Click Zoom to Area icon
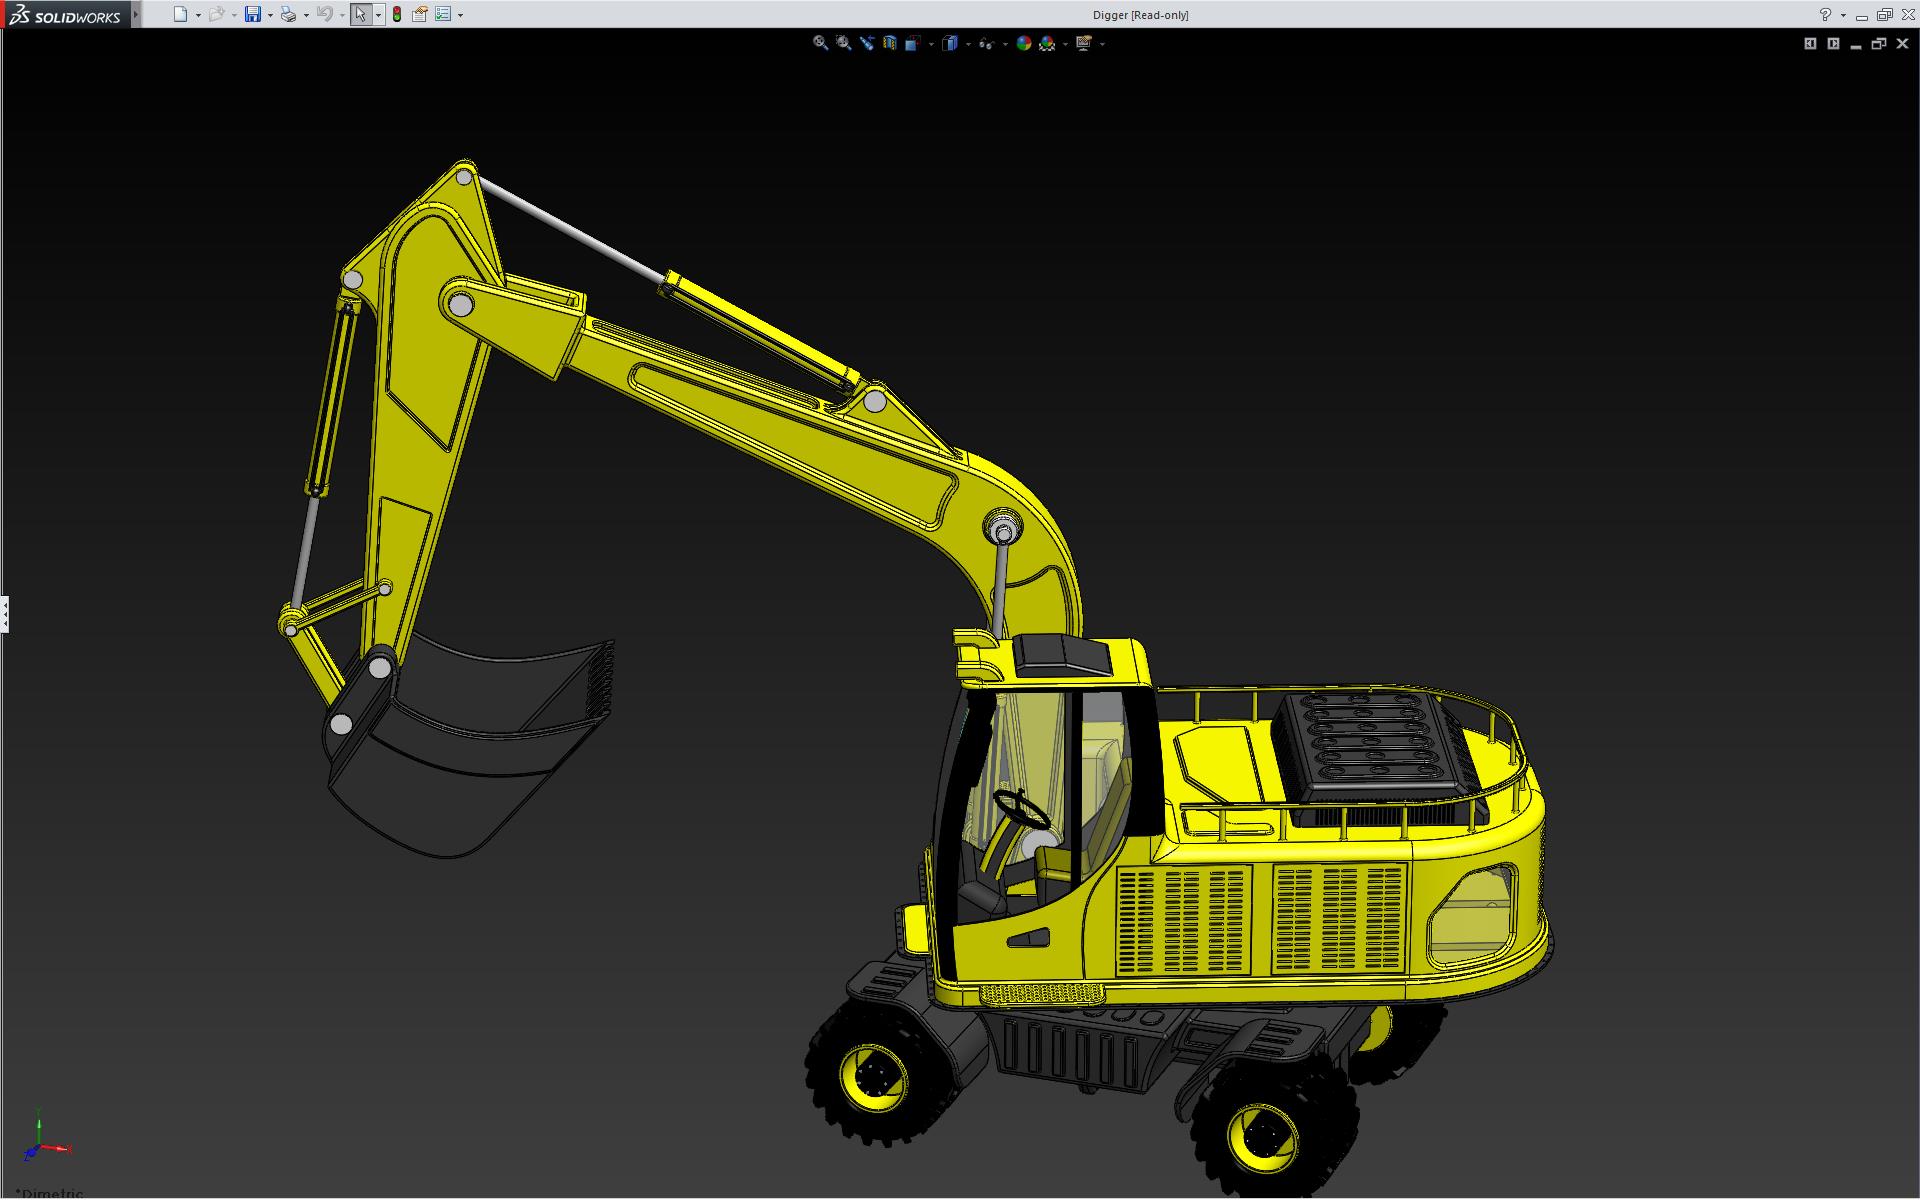The image size is (1920, 1200). click(843, 43)
